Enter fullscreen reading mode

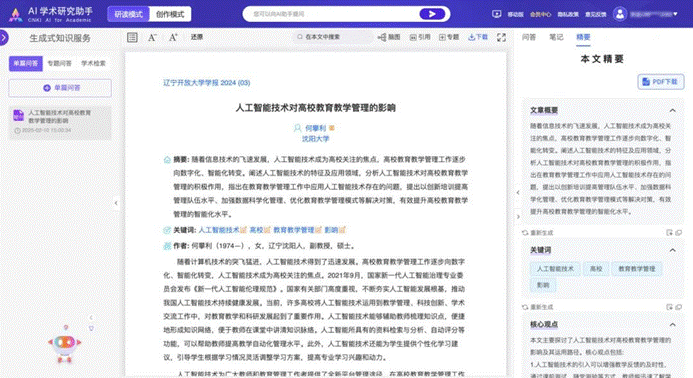(x=501, y=38)
